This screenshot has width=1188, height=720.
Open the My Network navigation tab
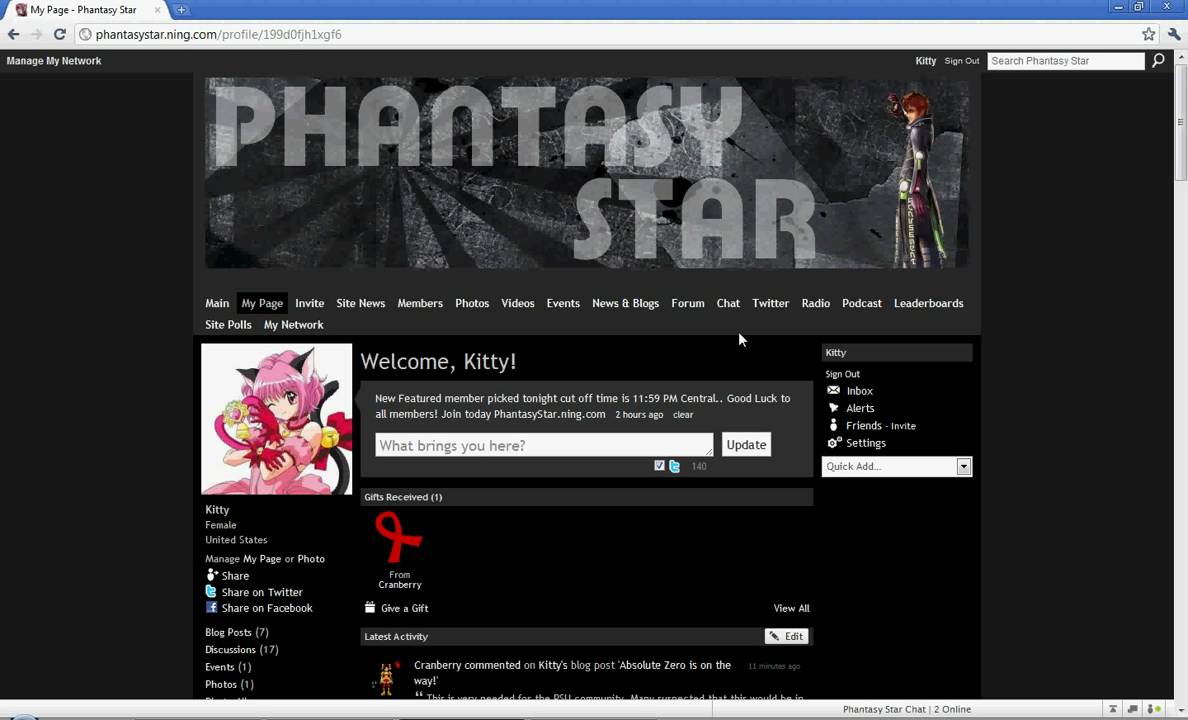[293, 324]
